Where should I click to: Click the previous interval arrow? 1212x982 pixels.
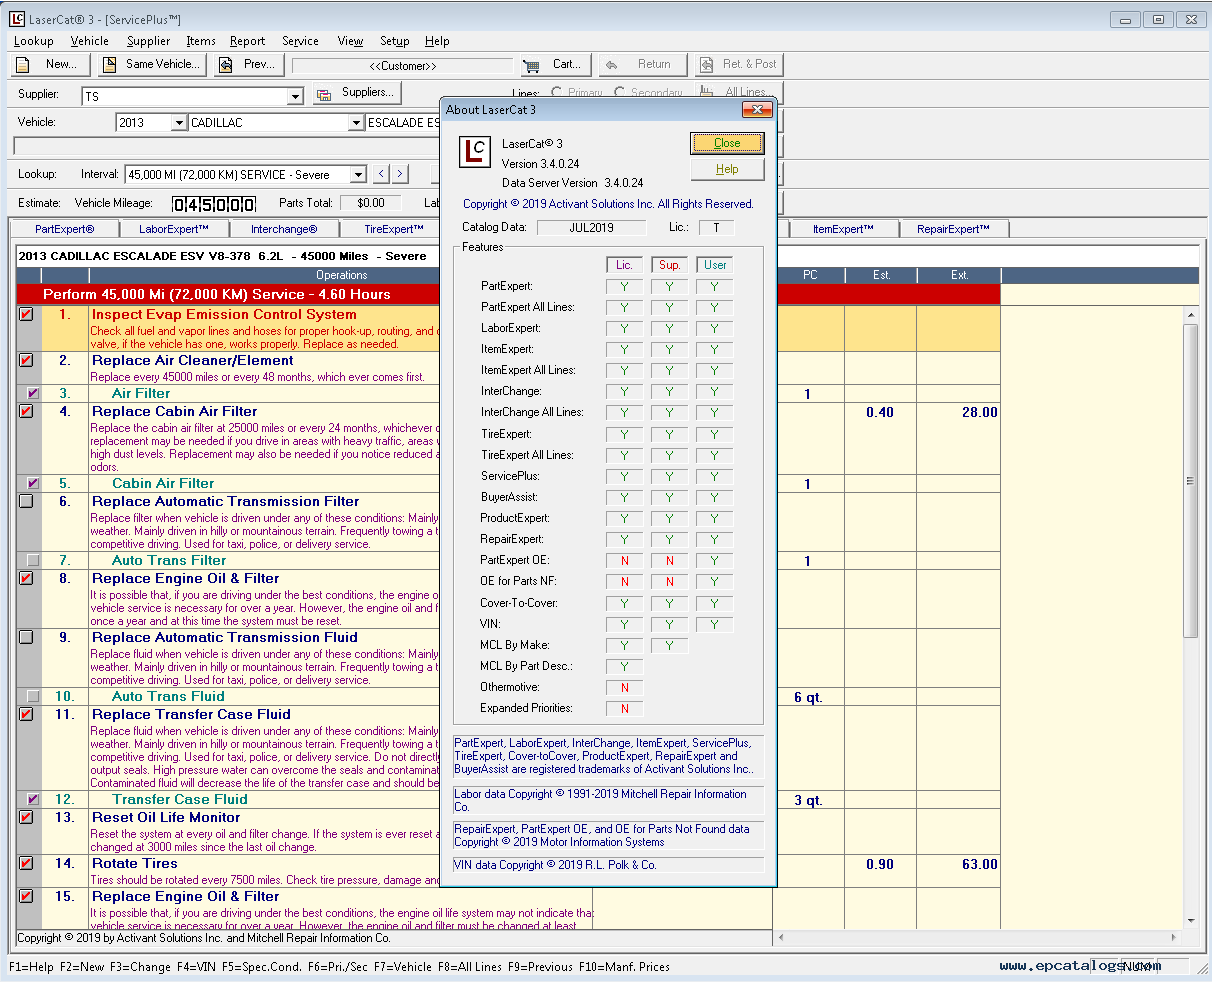click(x=381, y=174)
